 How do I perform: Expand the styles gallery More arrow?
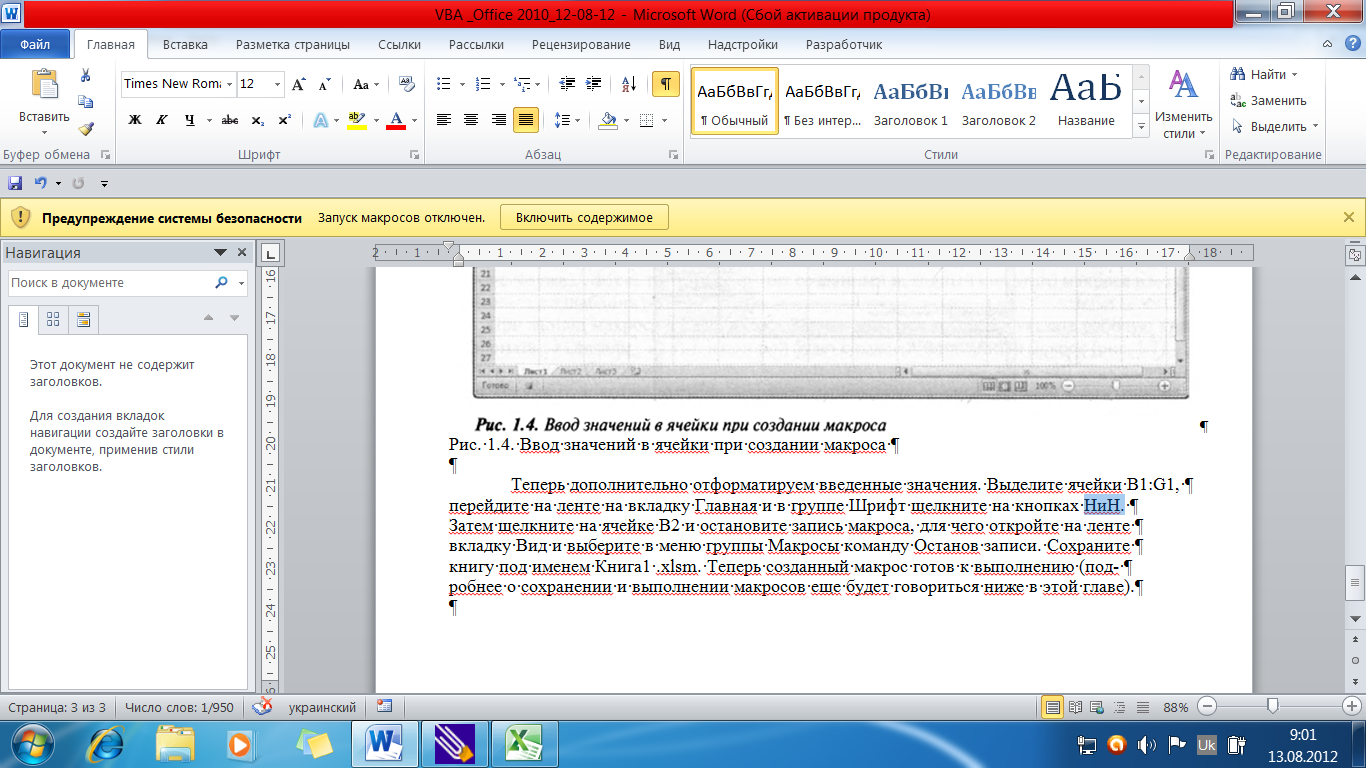coord(1142,126)
